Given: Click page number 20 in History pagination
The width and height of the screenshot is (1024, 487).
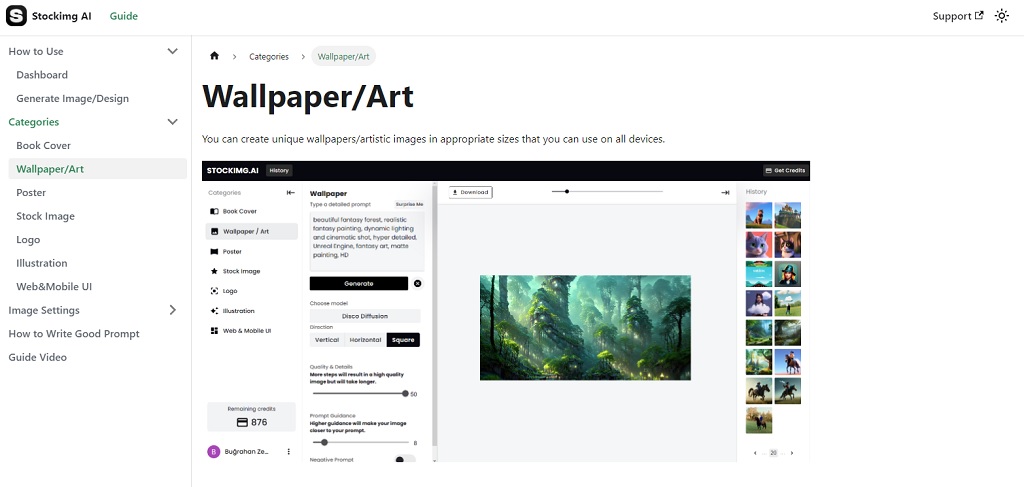Looking at the screenshot, I should 773,453.
